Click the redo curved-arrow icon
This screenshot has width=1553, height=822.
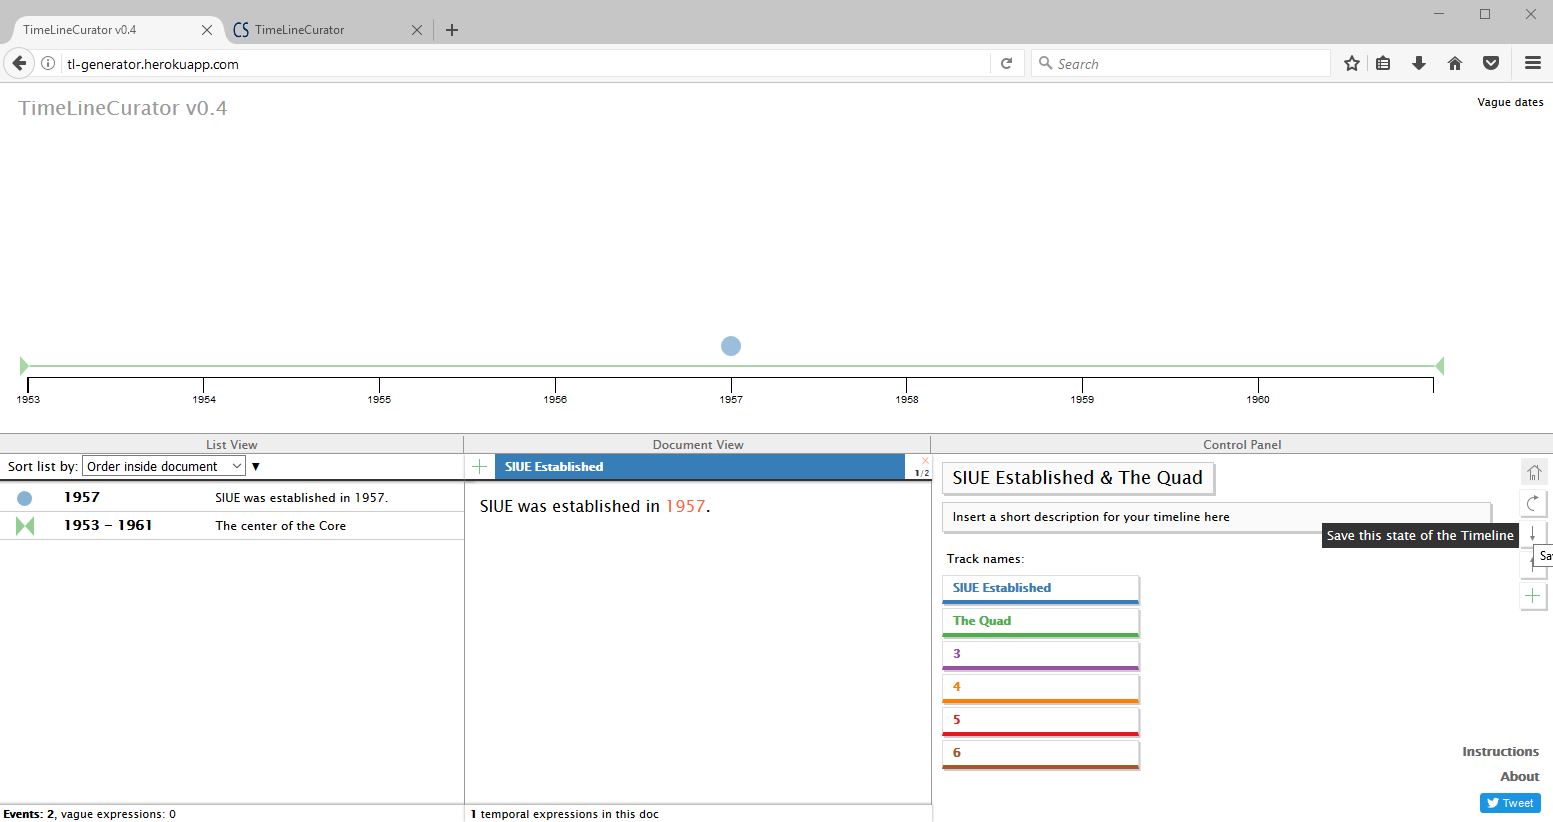tap(1533, 503)
